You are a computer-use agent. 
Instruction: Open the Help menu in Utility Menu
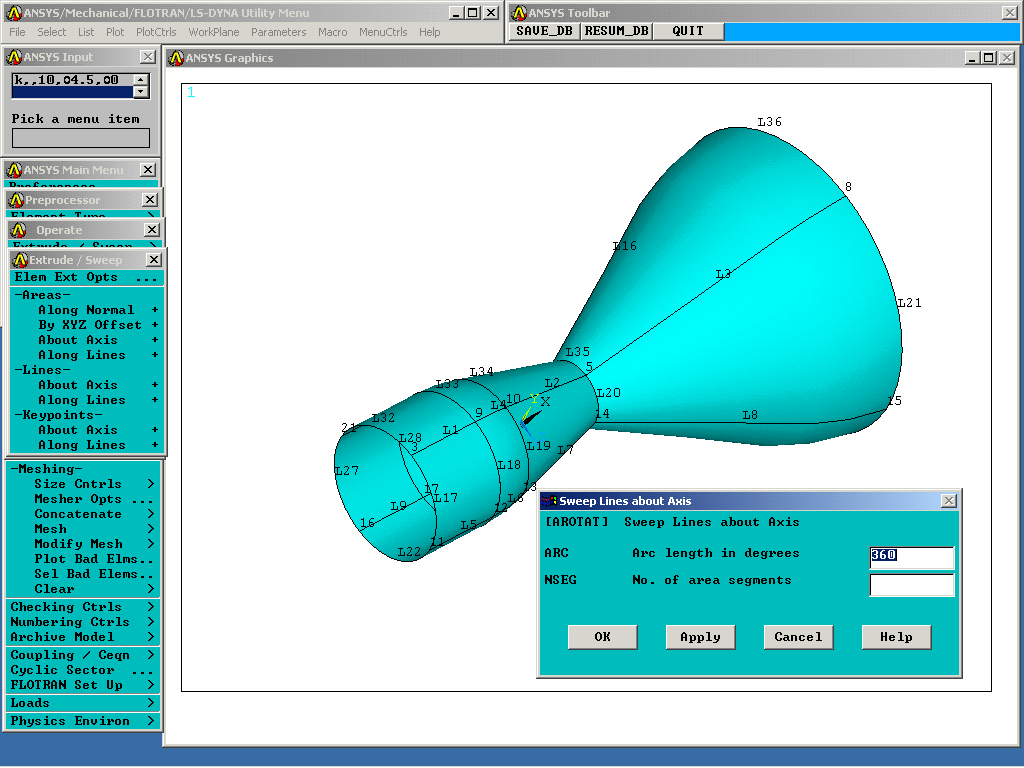click(429, 32)
